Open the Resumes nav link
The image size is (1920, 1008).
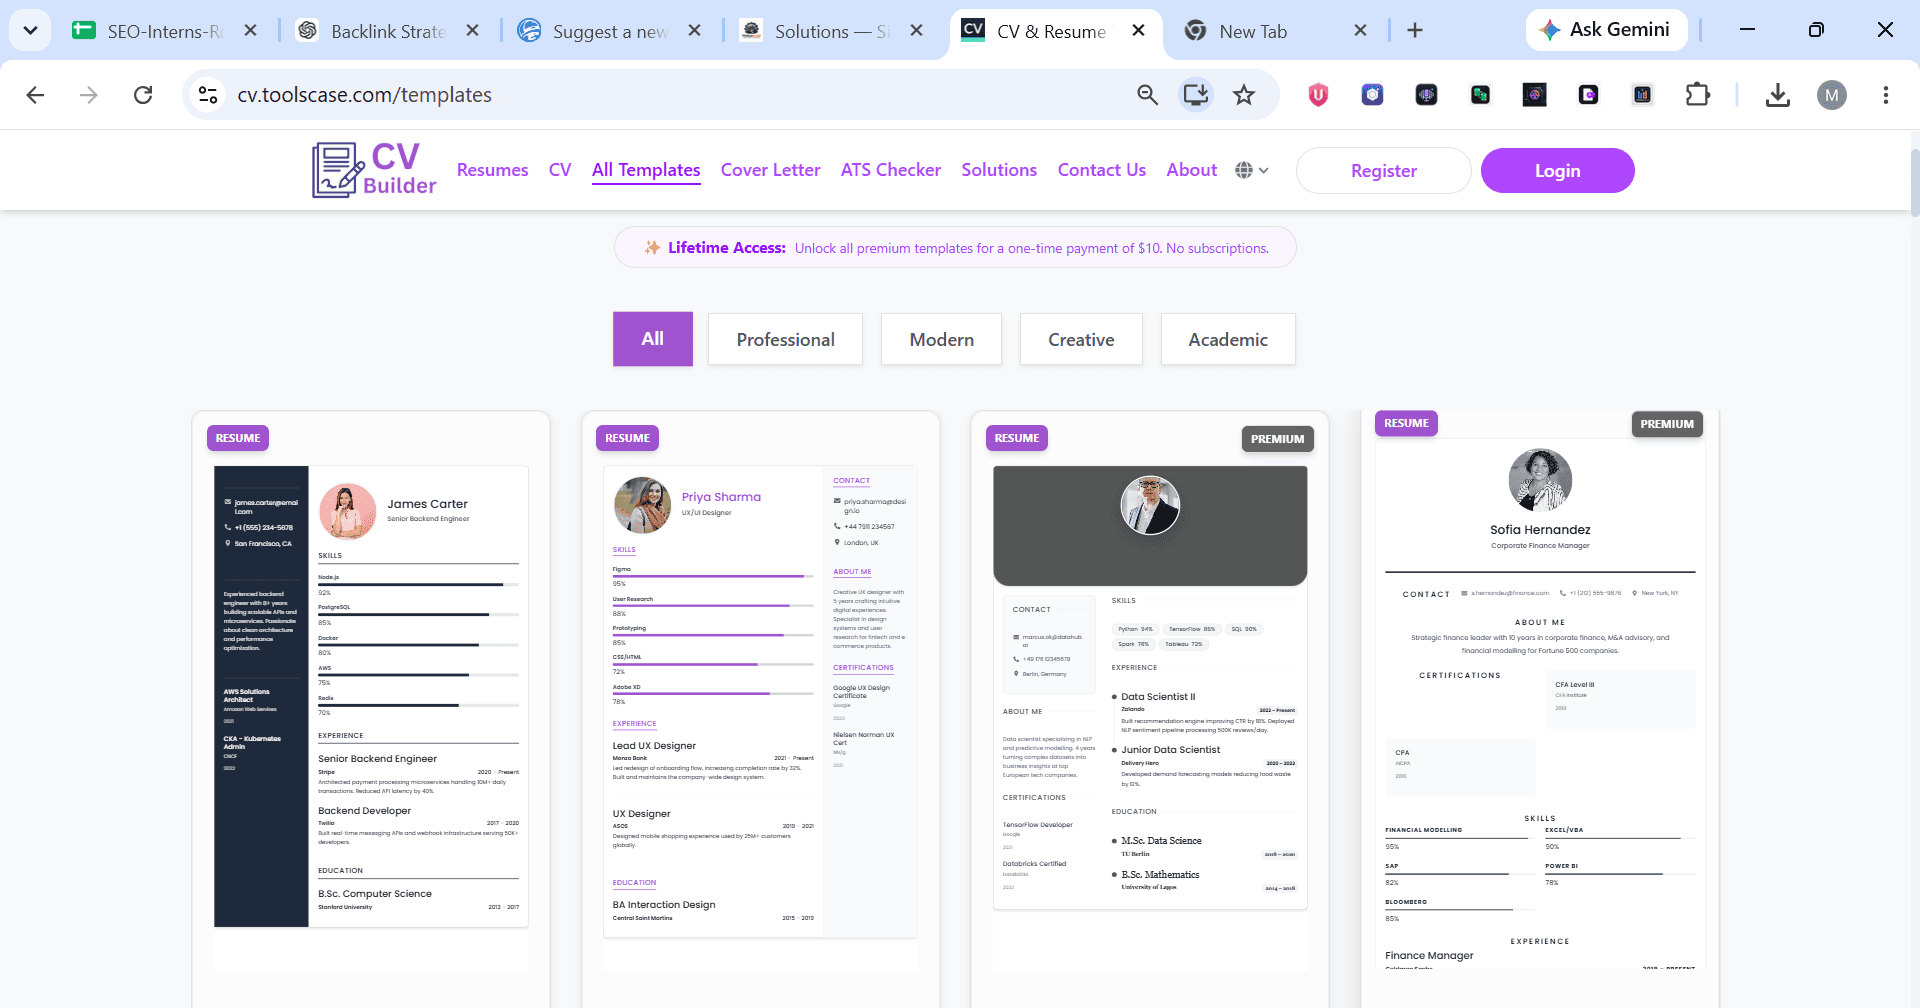tap(492, 170)
